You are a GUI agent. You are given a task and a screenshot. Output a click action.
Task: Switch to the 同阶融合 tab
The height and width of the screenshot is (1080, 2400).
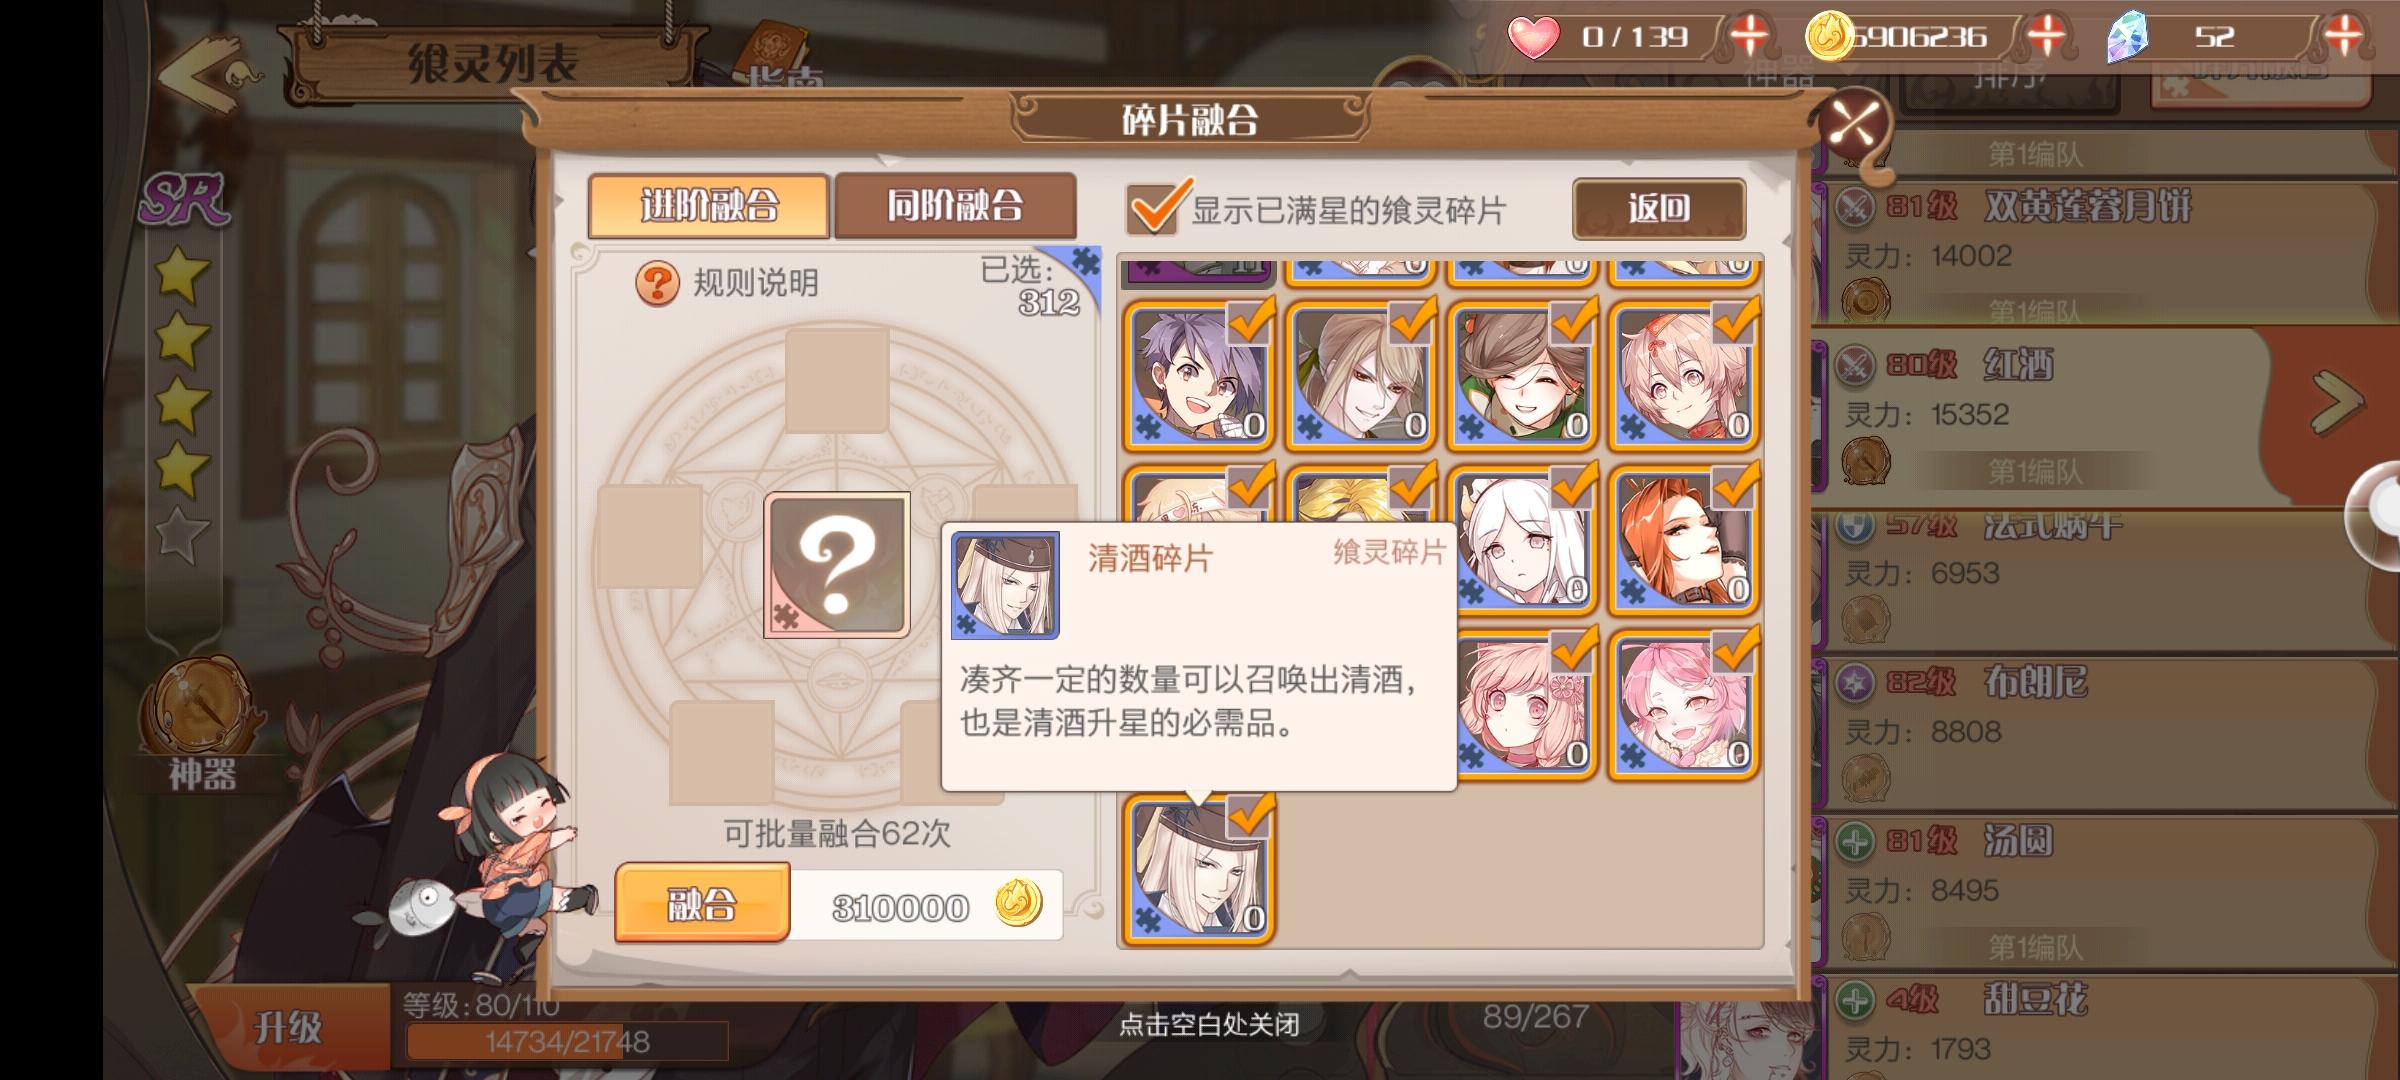coord(955,206)
